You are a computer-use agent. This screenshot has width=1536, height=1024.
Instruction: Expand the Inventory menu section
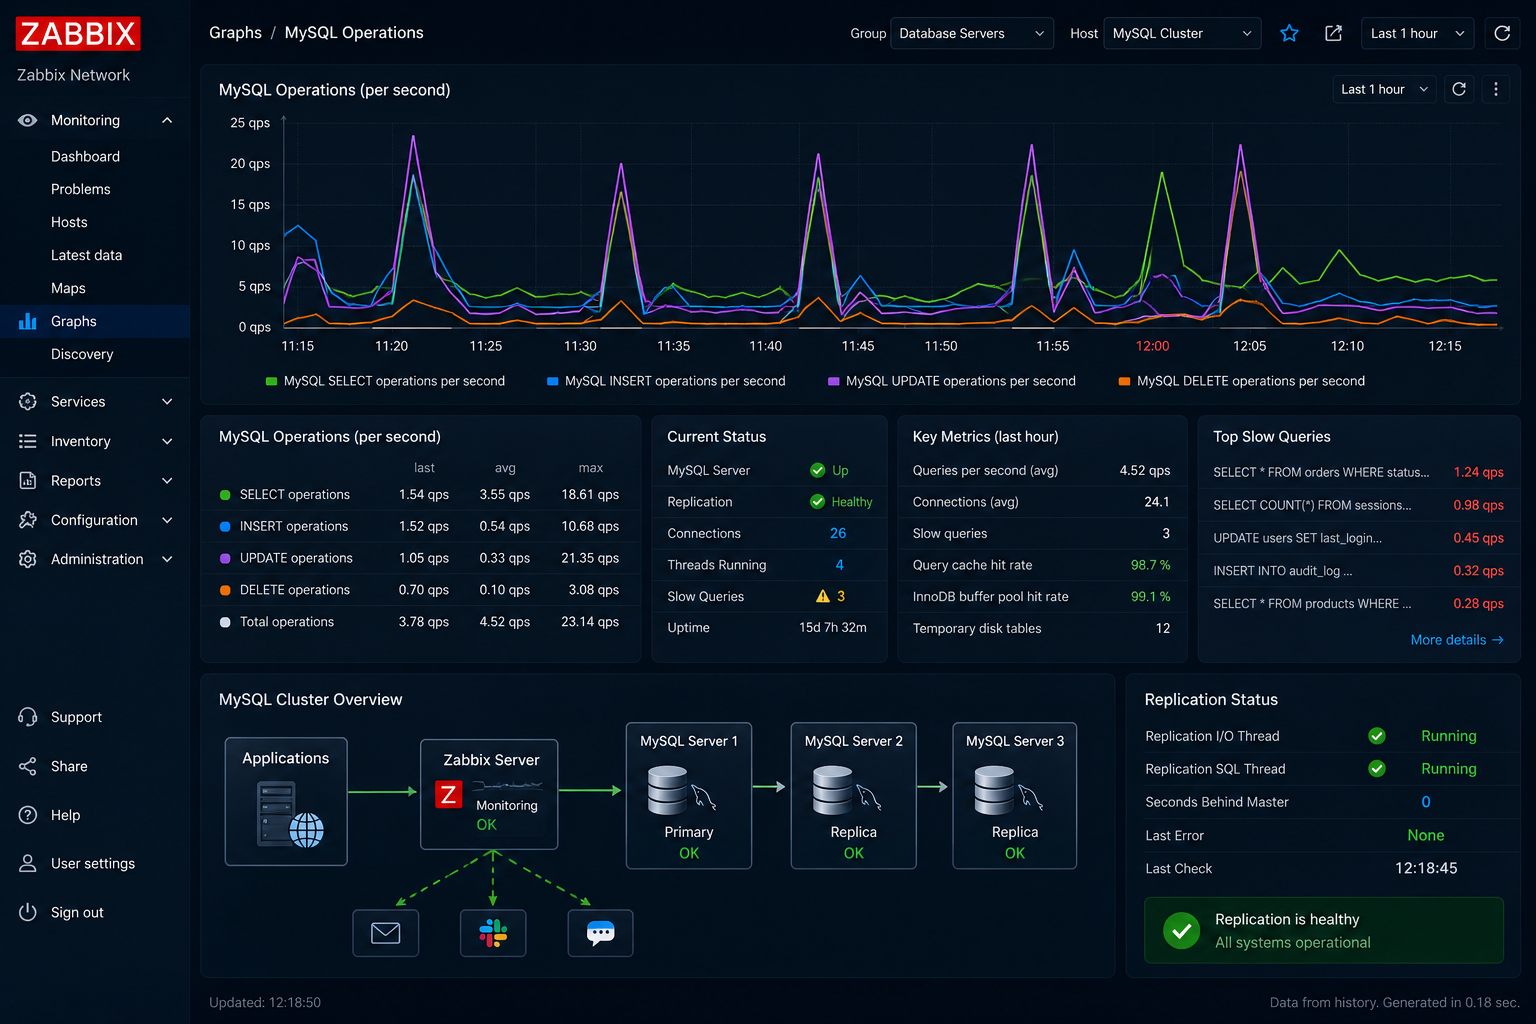click(x=167, y=441)
